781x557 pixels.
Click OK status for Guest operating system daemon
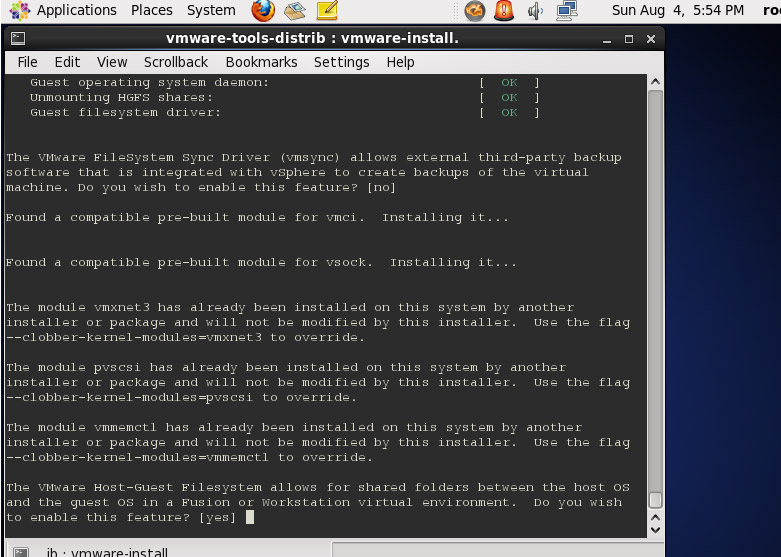pos(509,82)
